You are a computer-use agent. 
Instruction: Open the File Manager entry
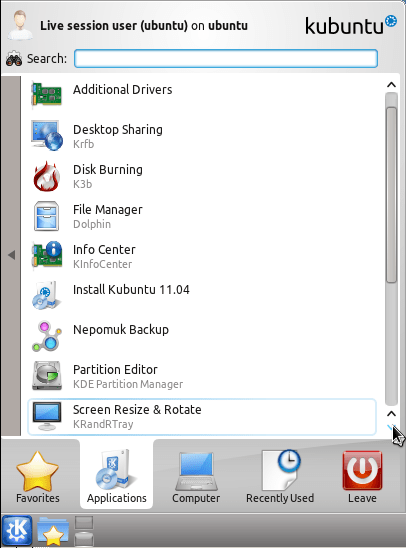[202, 216]
